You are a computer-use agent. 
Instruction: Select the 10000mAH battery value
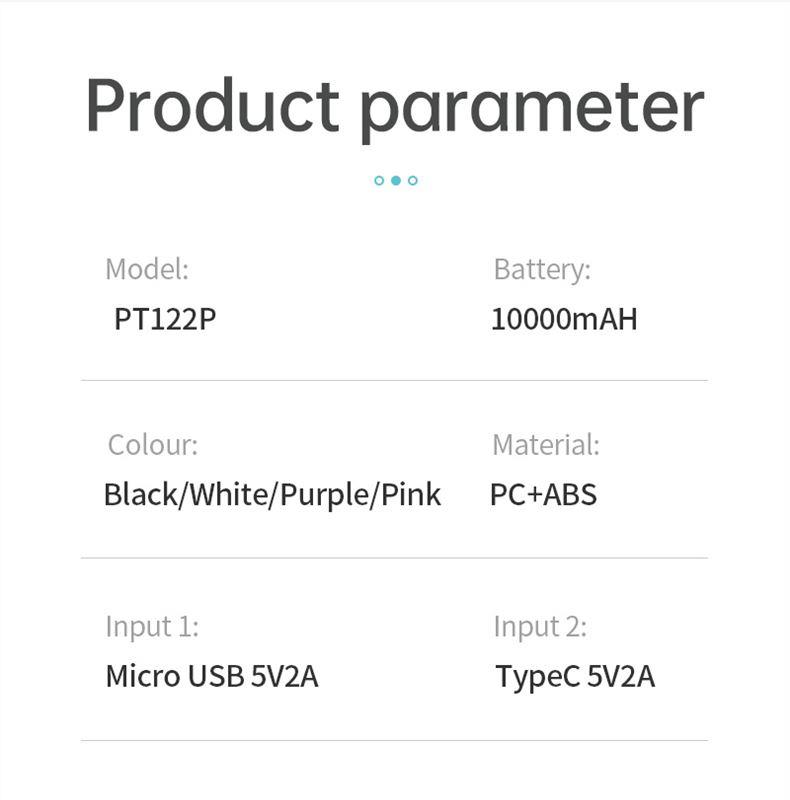pos(564,319)
